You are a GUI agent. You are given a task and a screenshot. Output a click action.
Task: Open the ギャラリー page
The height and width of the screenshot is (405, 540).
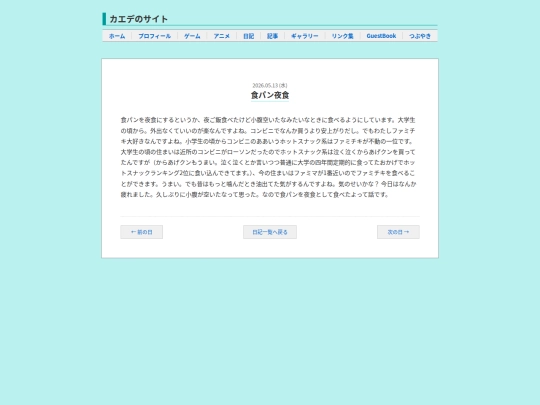click(305, 36)
